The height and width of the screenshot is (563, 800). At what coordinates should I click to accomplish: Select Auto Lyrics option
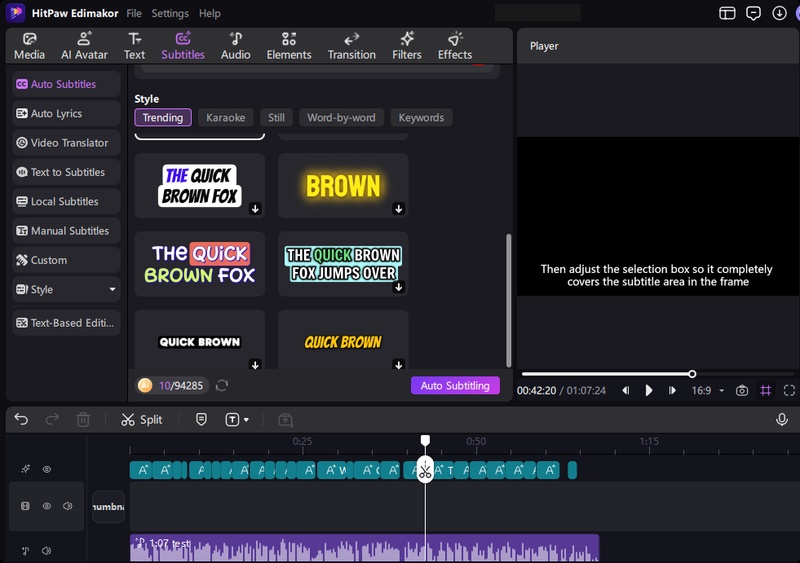[66, 113]
